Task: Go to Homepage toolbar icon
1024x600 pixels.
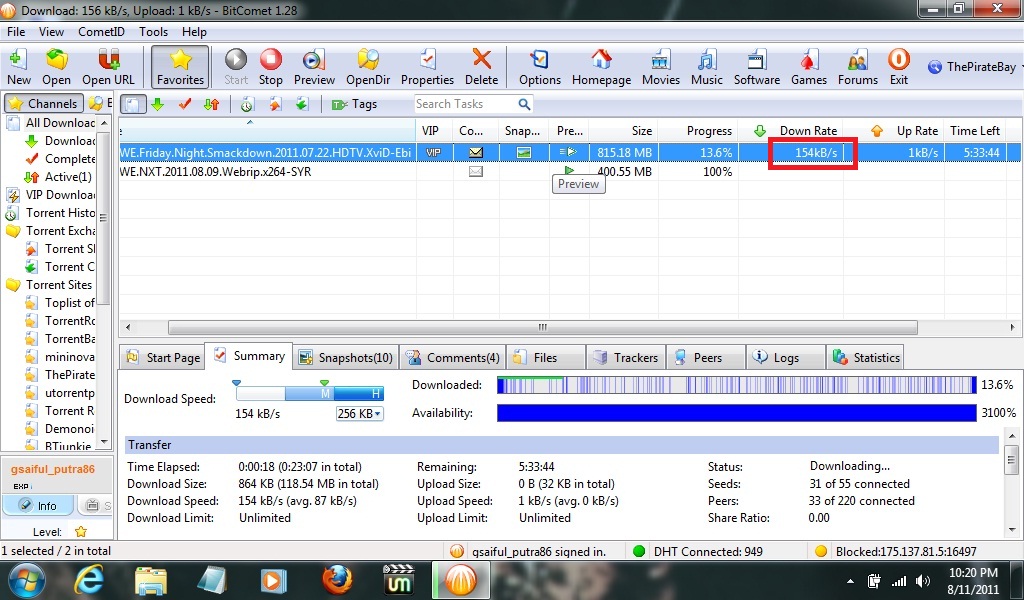Action: point(601,67)
